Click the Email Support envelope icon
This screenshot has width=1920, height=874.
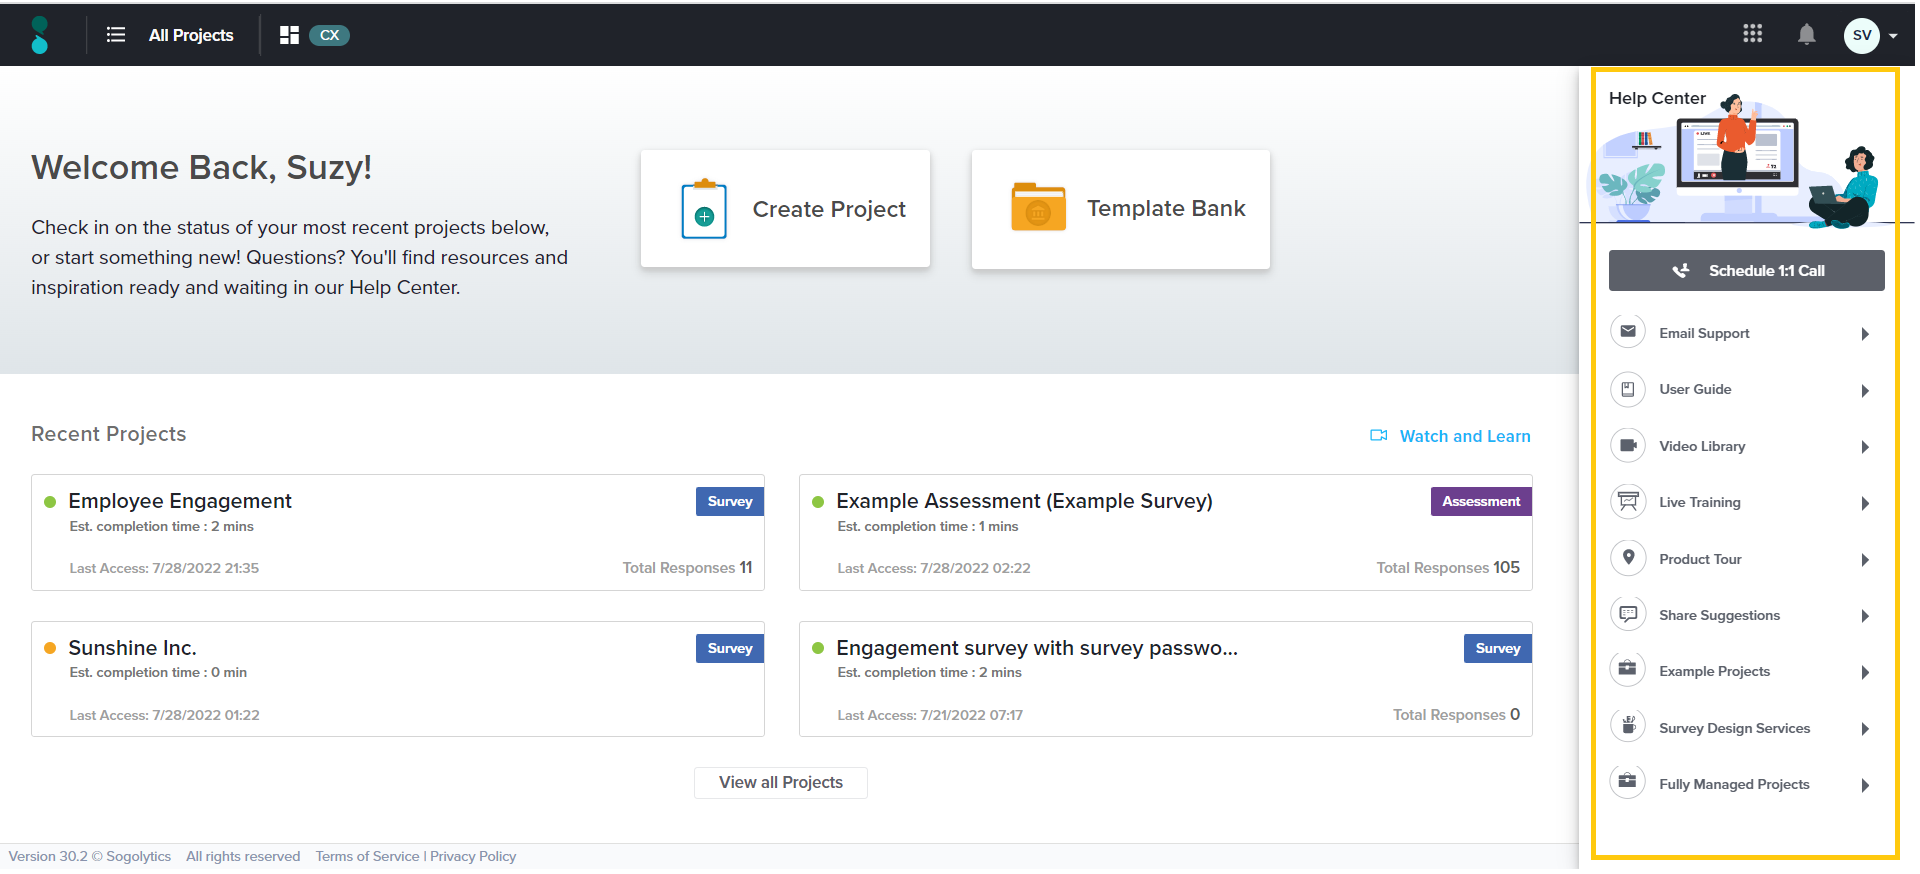tap(1628, 332)
